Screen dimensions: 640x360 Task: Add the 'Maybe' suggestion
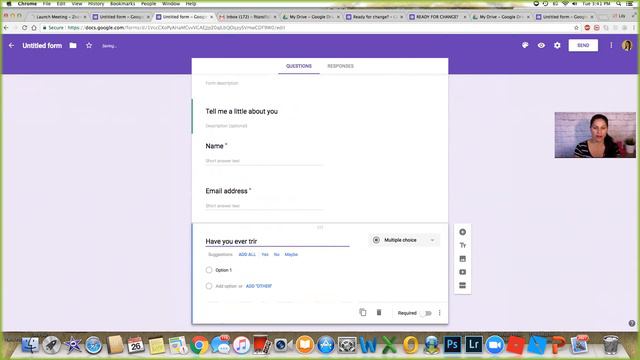tap(291, 254)
